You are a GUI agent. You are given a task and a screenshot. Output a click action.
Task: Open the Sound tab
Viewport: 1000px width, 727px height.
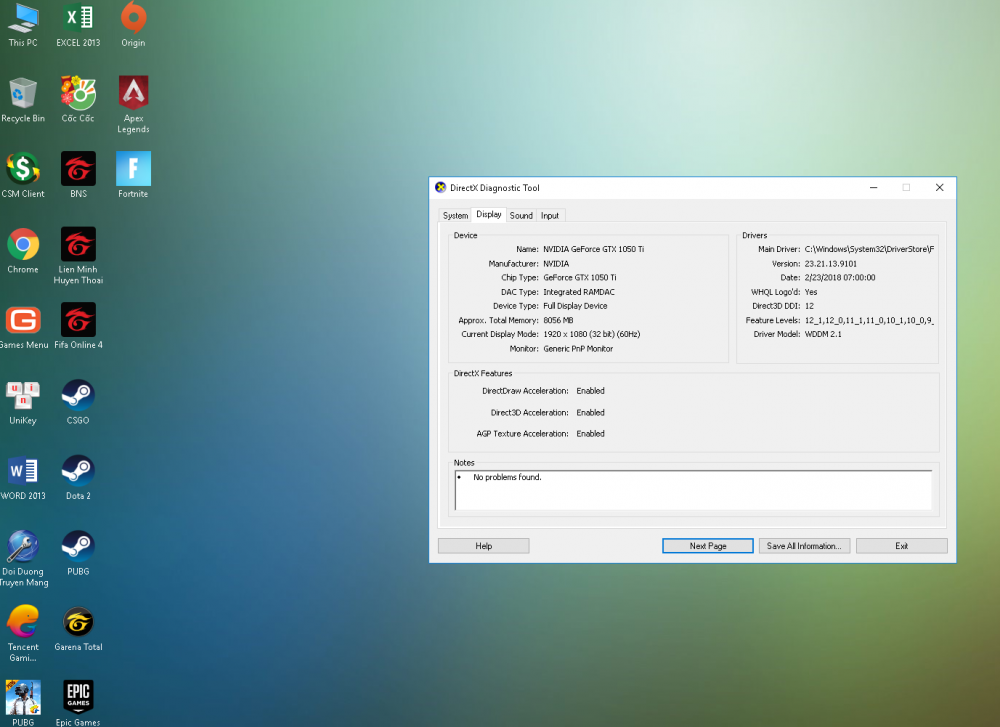tap(521, 215)
